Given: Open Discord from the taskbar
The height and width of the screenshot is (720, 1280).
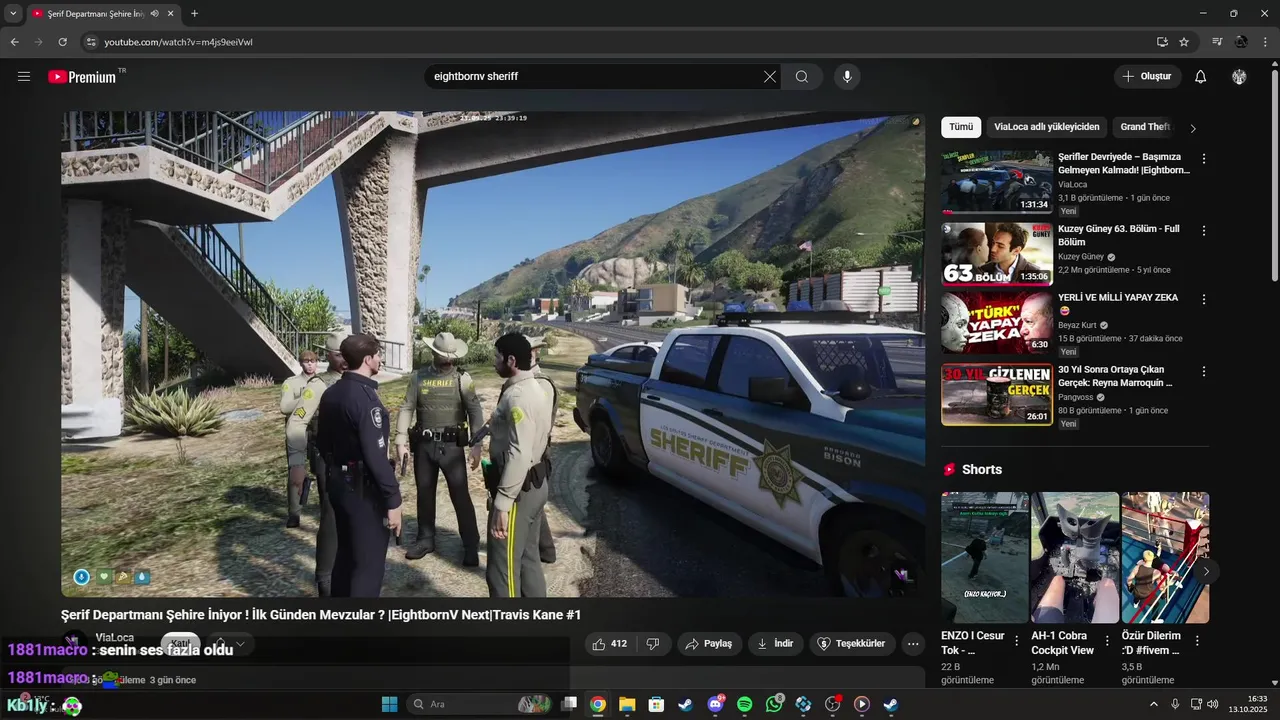Looking at the screenshot, I should (x=715, y=704).
